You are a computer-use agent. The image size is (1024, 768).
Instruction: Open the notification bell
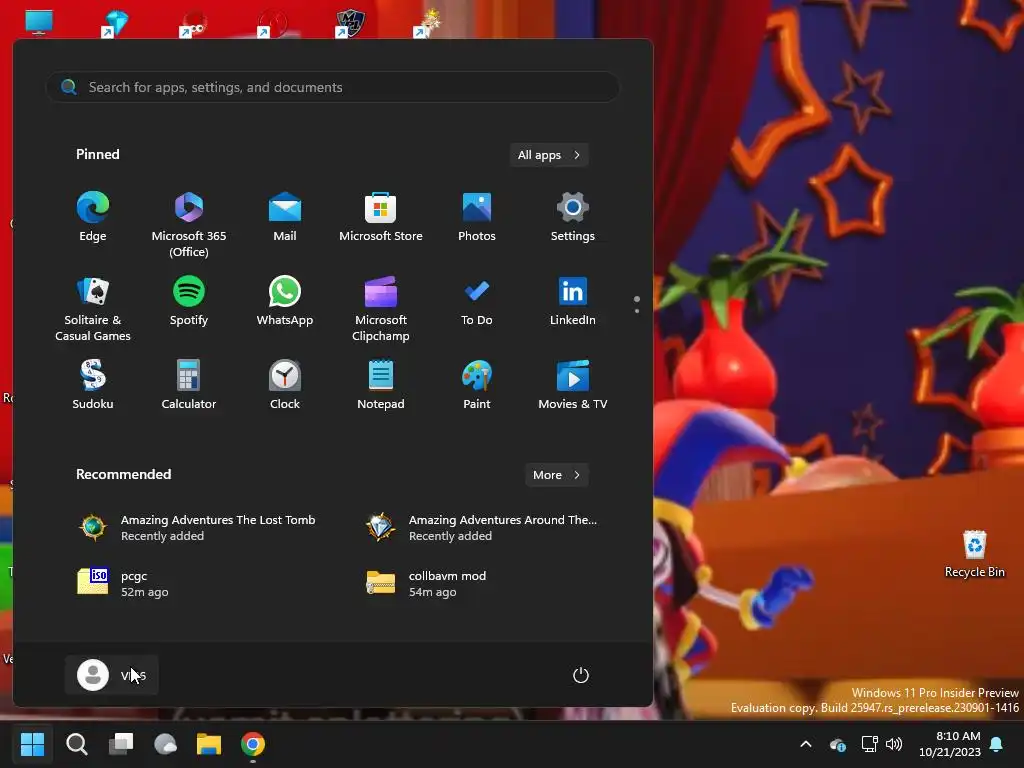pos(997,744)
